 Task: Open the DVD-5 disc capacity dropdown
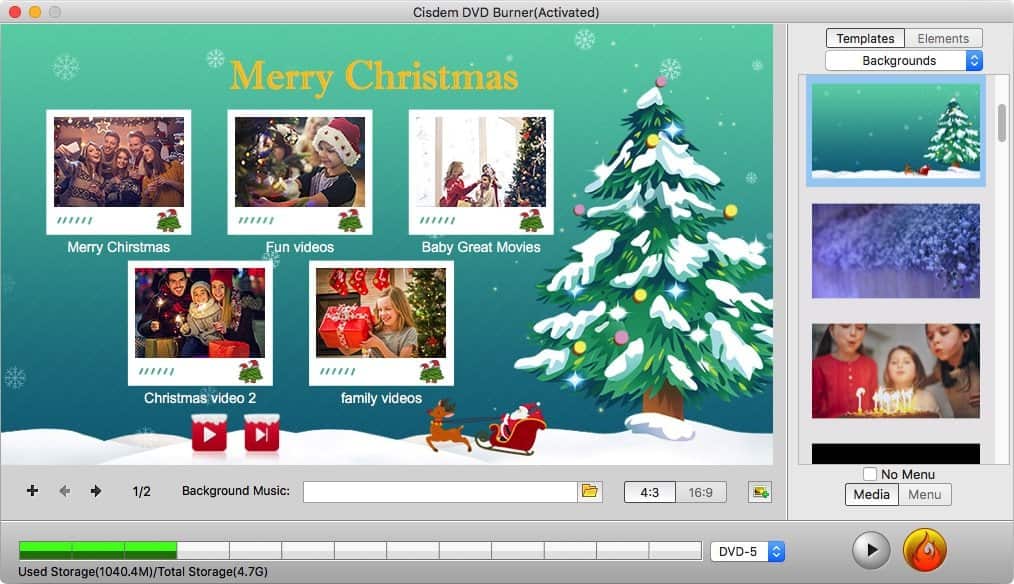point(746,550)
